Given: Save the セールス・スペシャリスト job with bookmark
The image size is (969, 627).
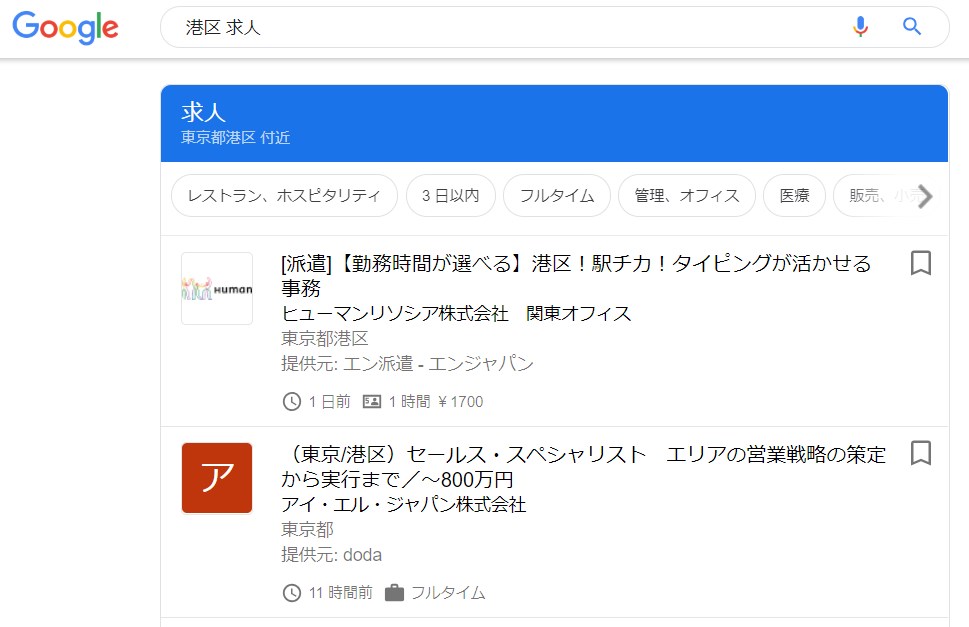Looking at the screenshot, I should [920, 453].
